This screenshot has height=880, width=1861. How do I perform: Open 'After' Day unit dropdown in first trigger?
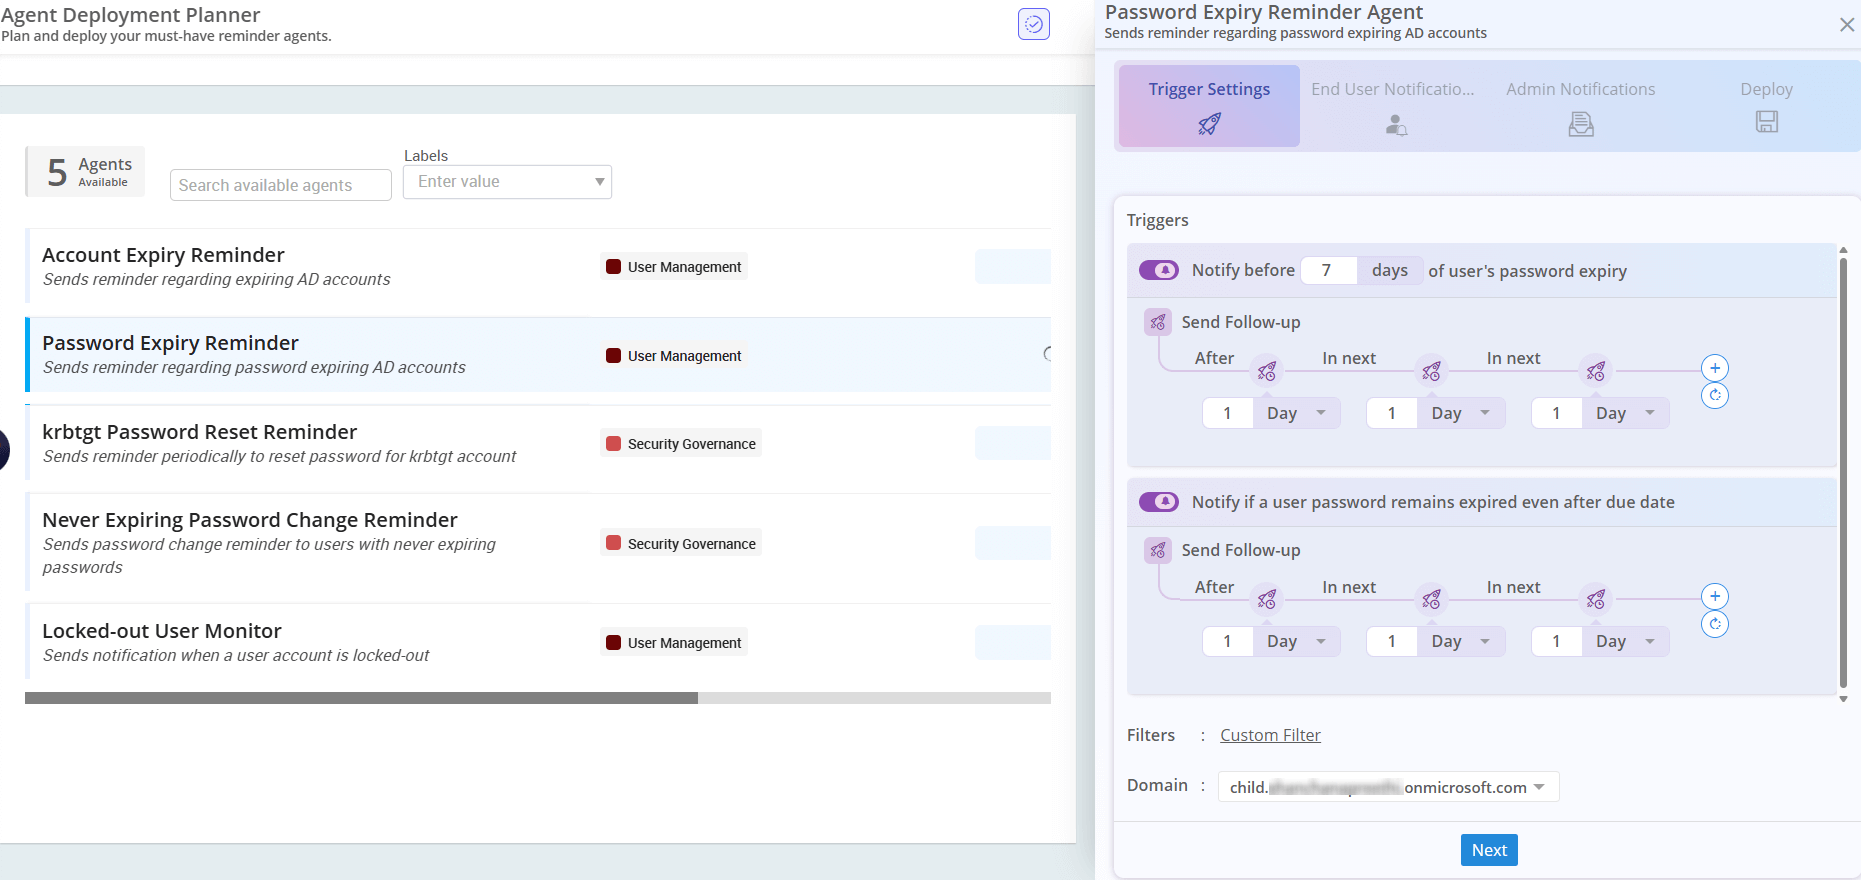pyautogui.click(x=1296, y=413)
